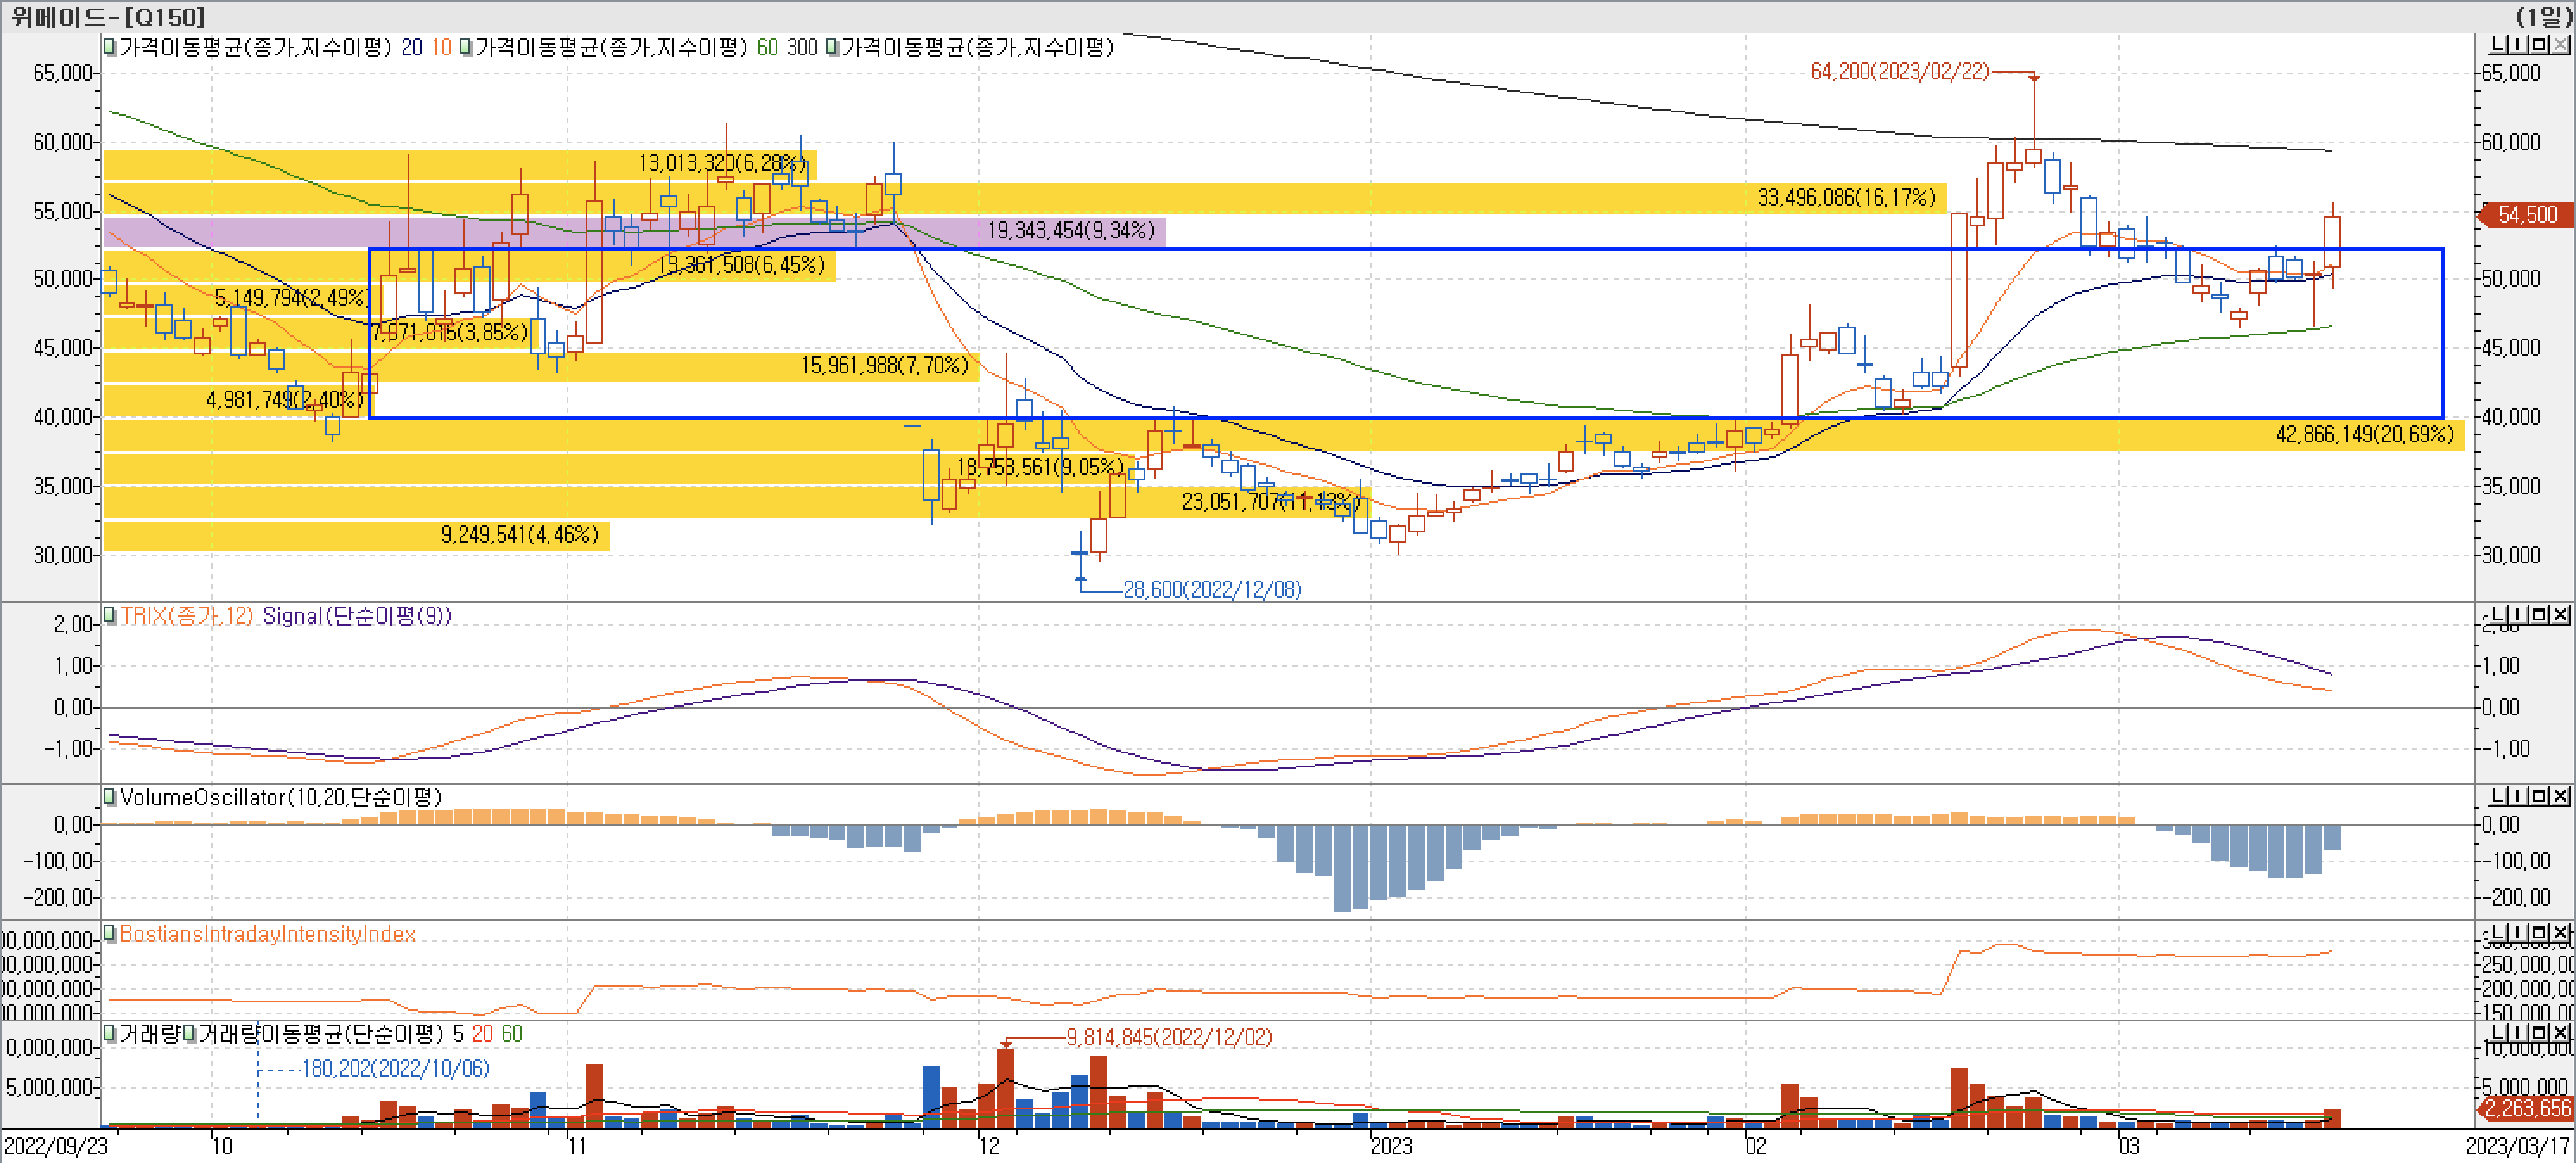Maximize the BostiansIntradayIntensityIndex panel

2541,932
